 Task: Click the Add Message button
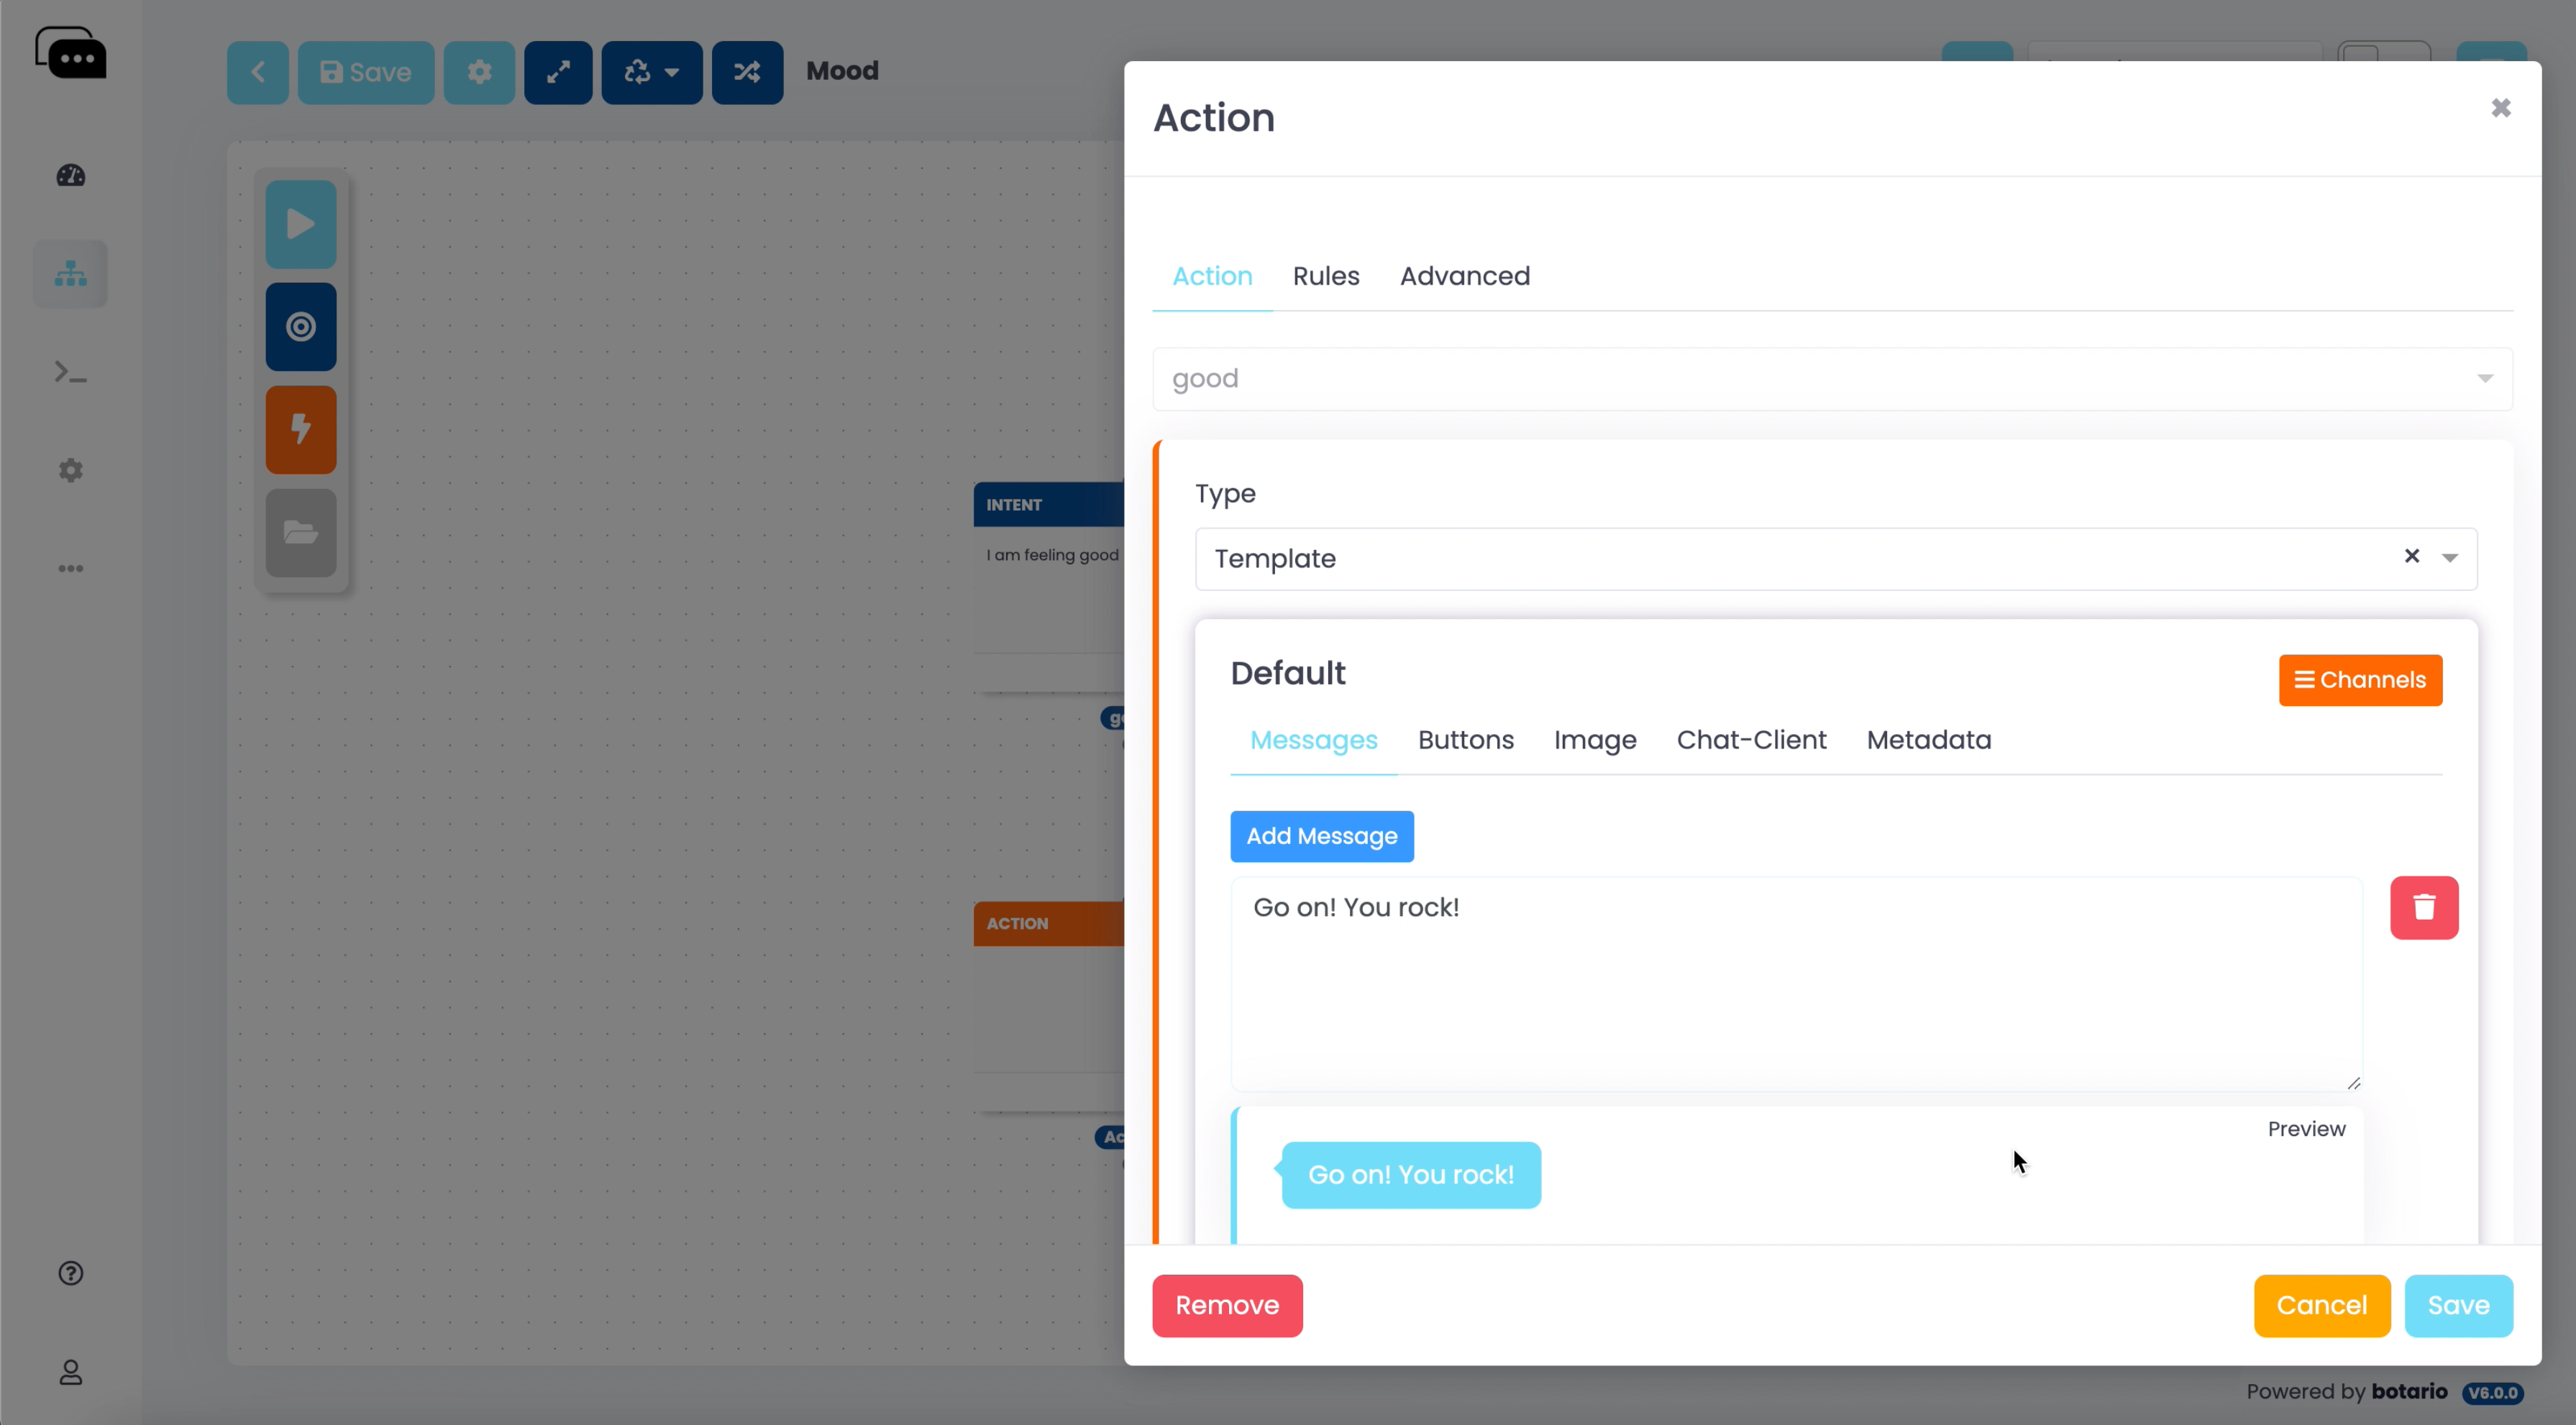(x=1321, y=836)
